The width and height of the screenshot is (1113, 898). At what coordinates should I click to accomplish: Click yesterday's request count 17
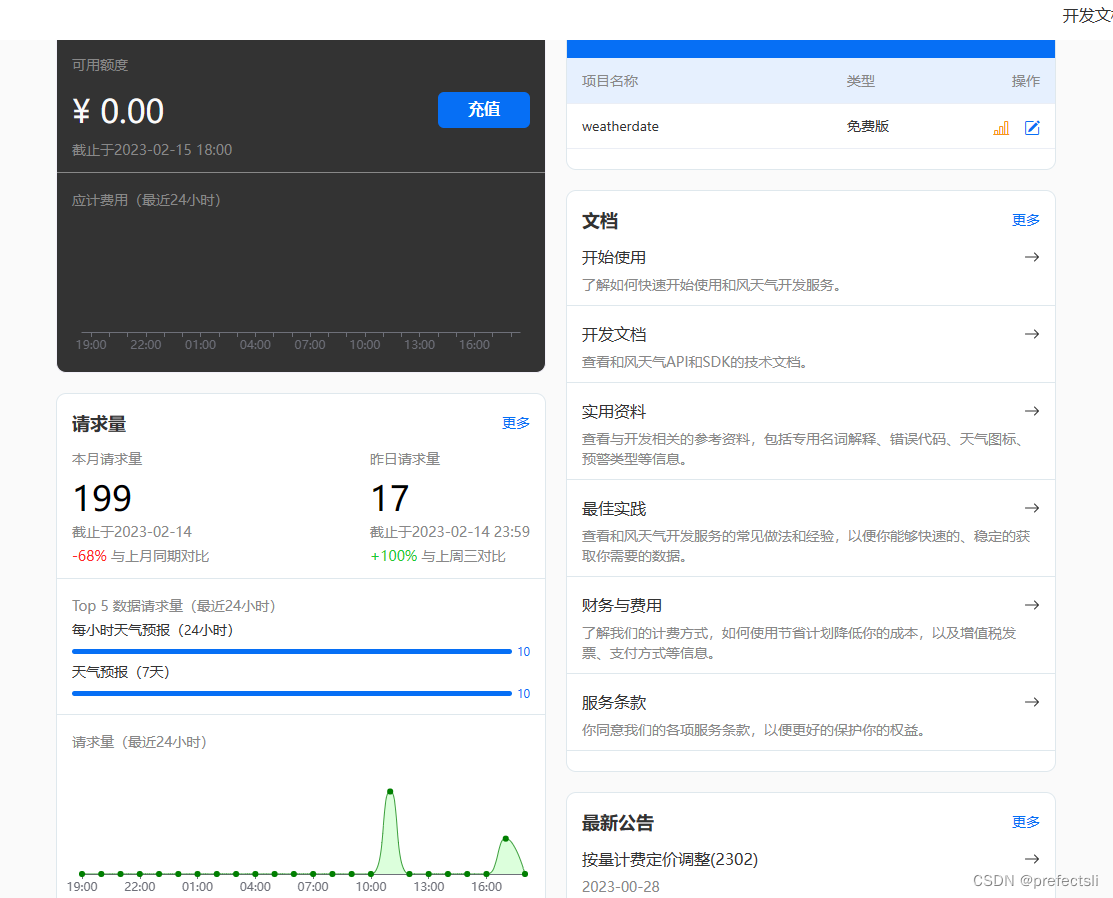(390, 498)
